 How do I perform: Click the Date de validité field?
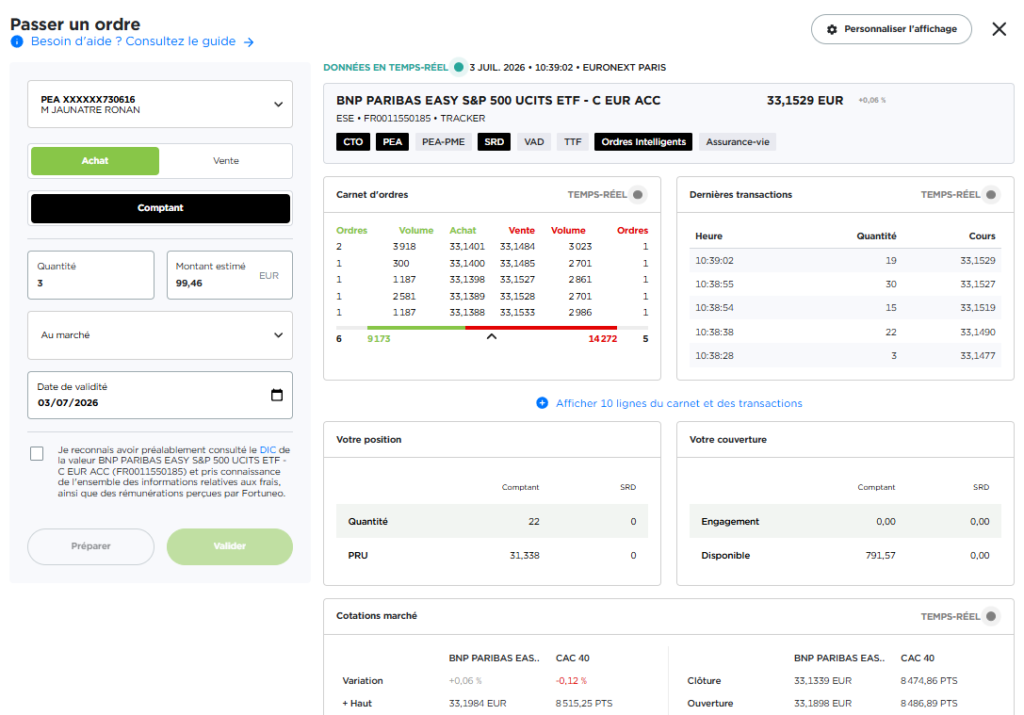[x=160, y=395]
